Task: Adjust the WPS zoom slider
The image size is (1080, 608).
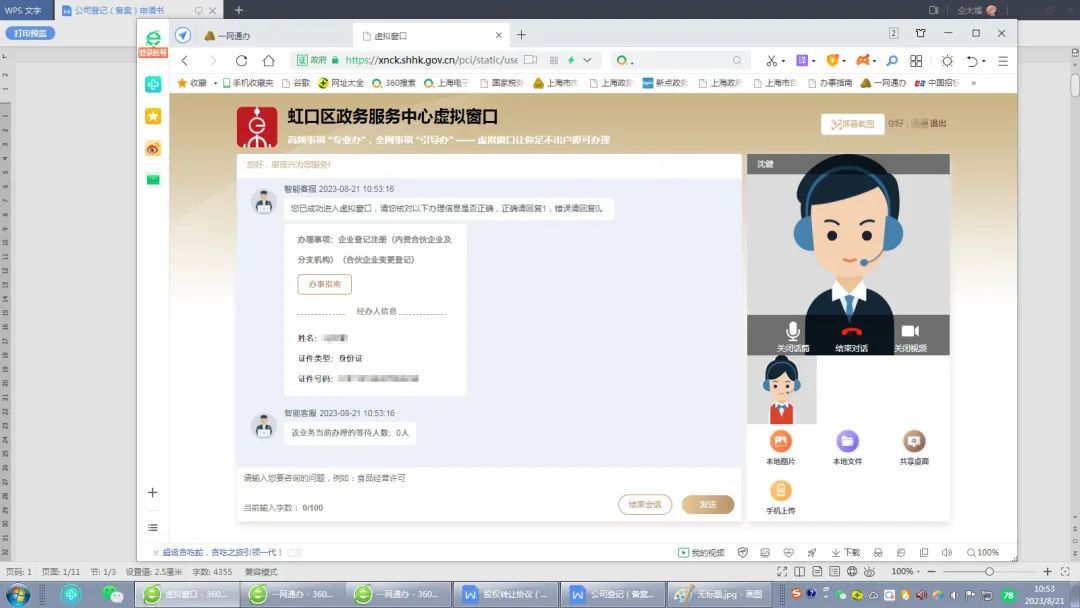Action: click(x=989, y=571)
